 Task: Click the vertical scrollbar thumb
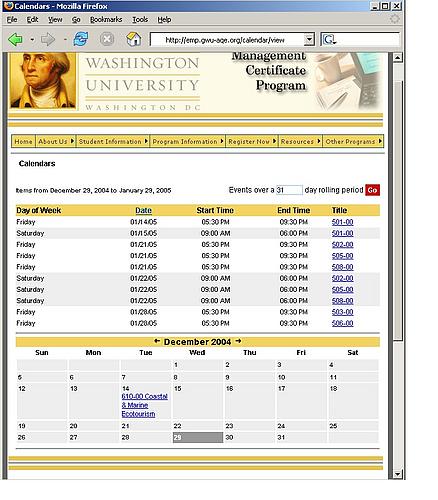pos(398,210)
